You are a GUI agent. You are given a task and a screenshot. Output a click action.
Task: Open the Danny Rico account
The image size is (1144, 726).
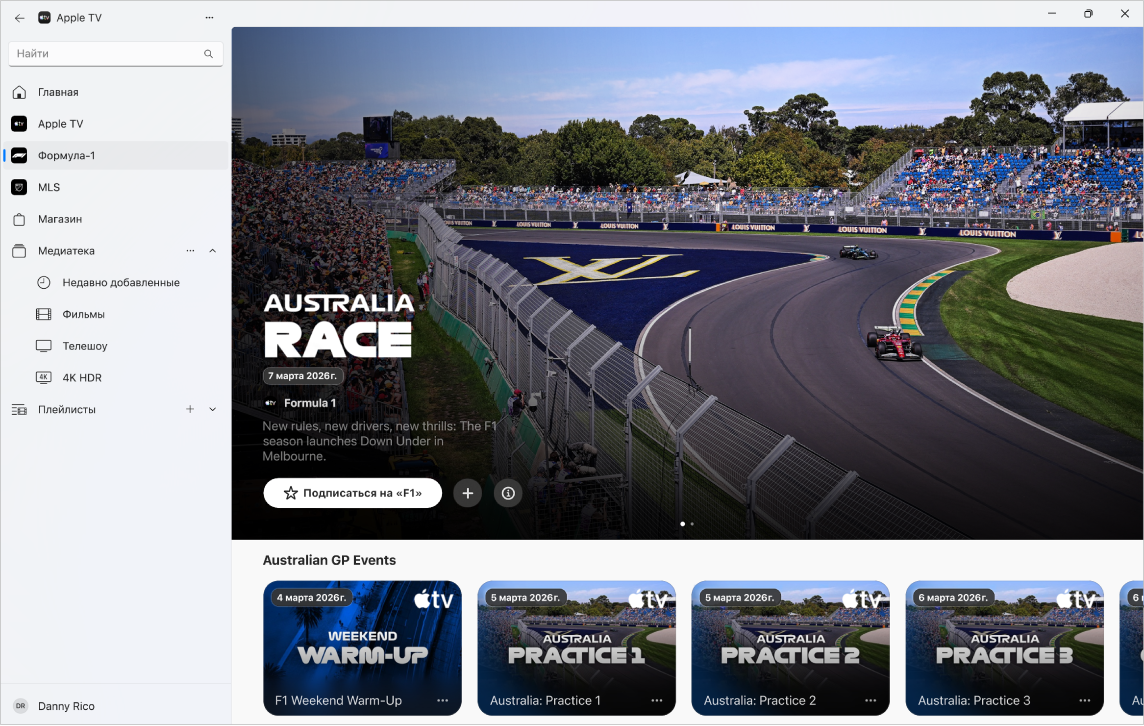[x=115, y=706]
